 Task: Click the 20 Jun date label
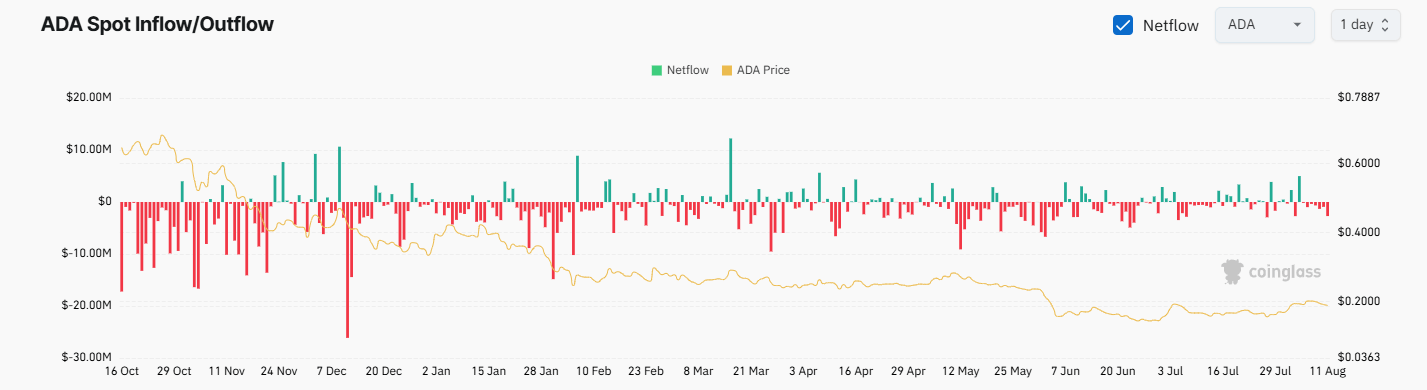point(1118,370)
